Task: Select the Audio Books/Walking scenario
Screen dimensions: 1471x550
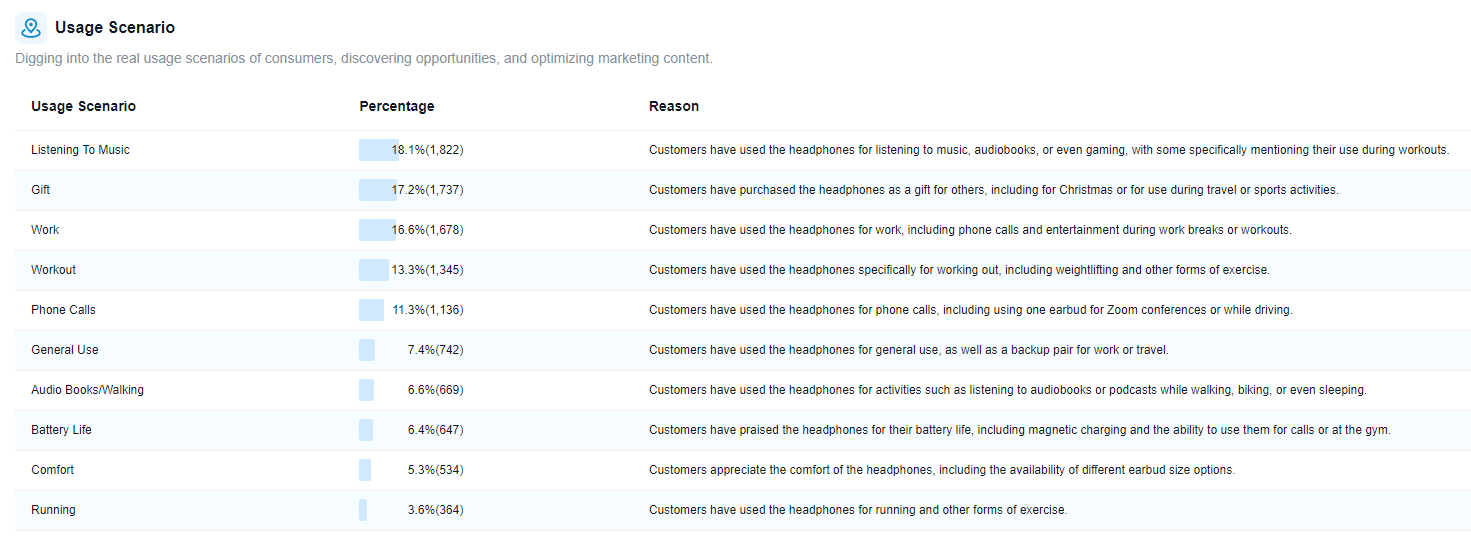Action: coord(87,390)
